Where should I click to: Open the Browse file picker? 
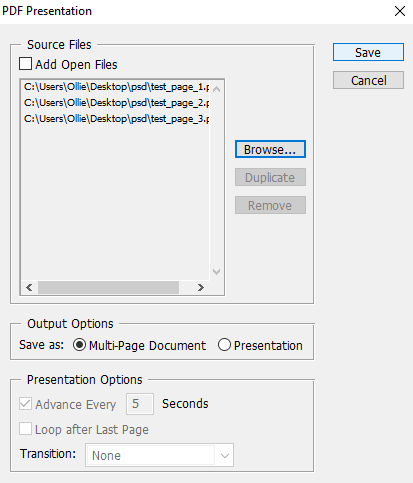pyautogui.click(x=270, y=149)
